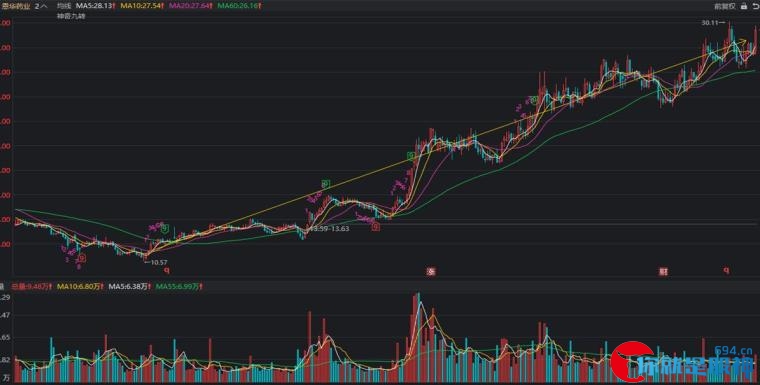The width and height of the screenshot is (760, 385).
Task: Click the volume MA5:6.38万 label
Action: click(x=129, y=287)
